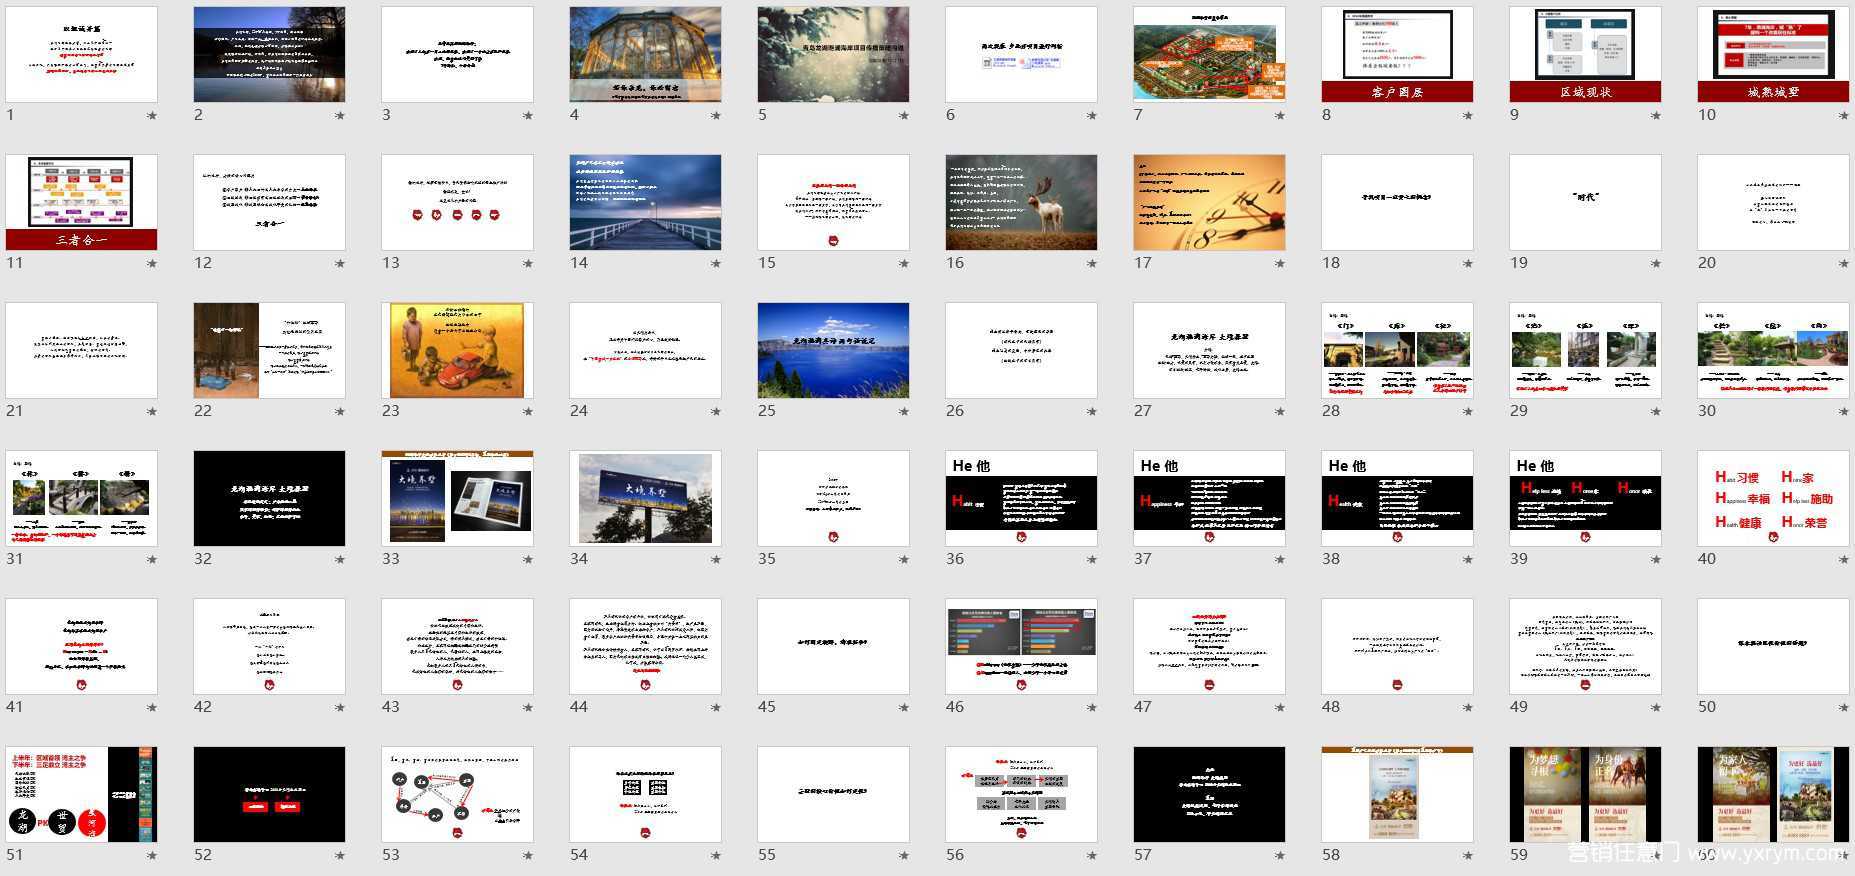Select the bar chart slide 46
Viewport: 1855px width, 876px height.
pos(1021,646)
